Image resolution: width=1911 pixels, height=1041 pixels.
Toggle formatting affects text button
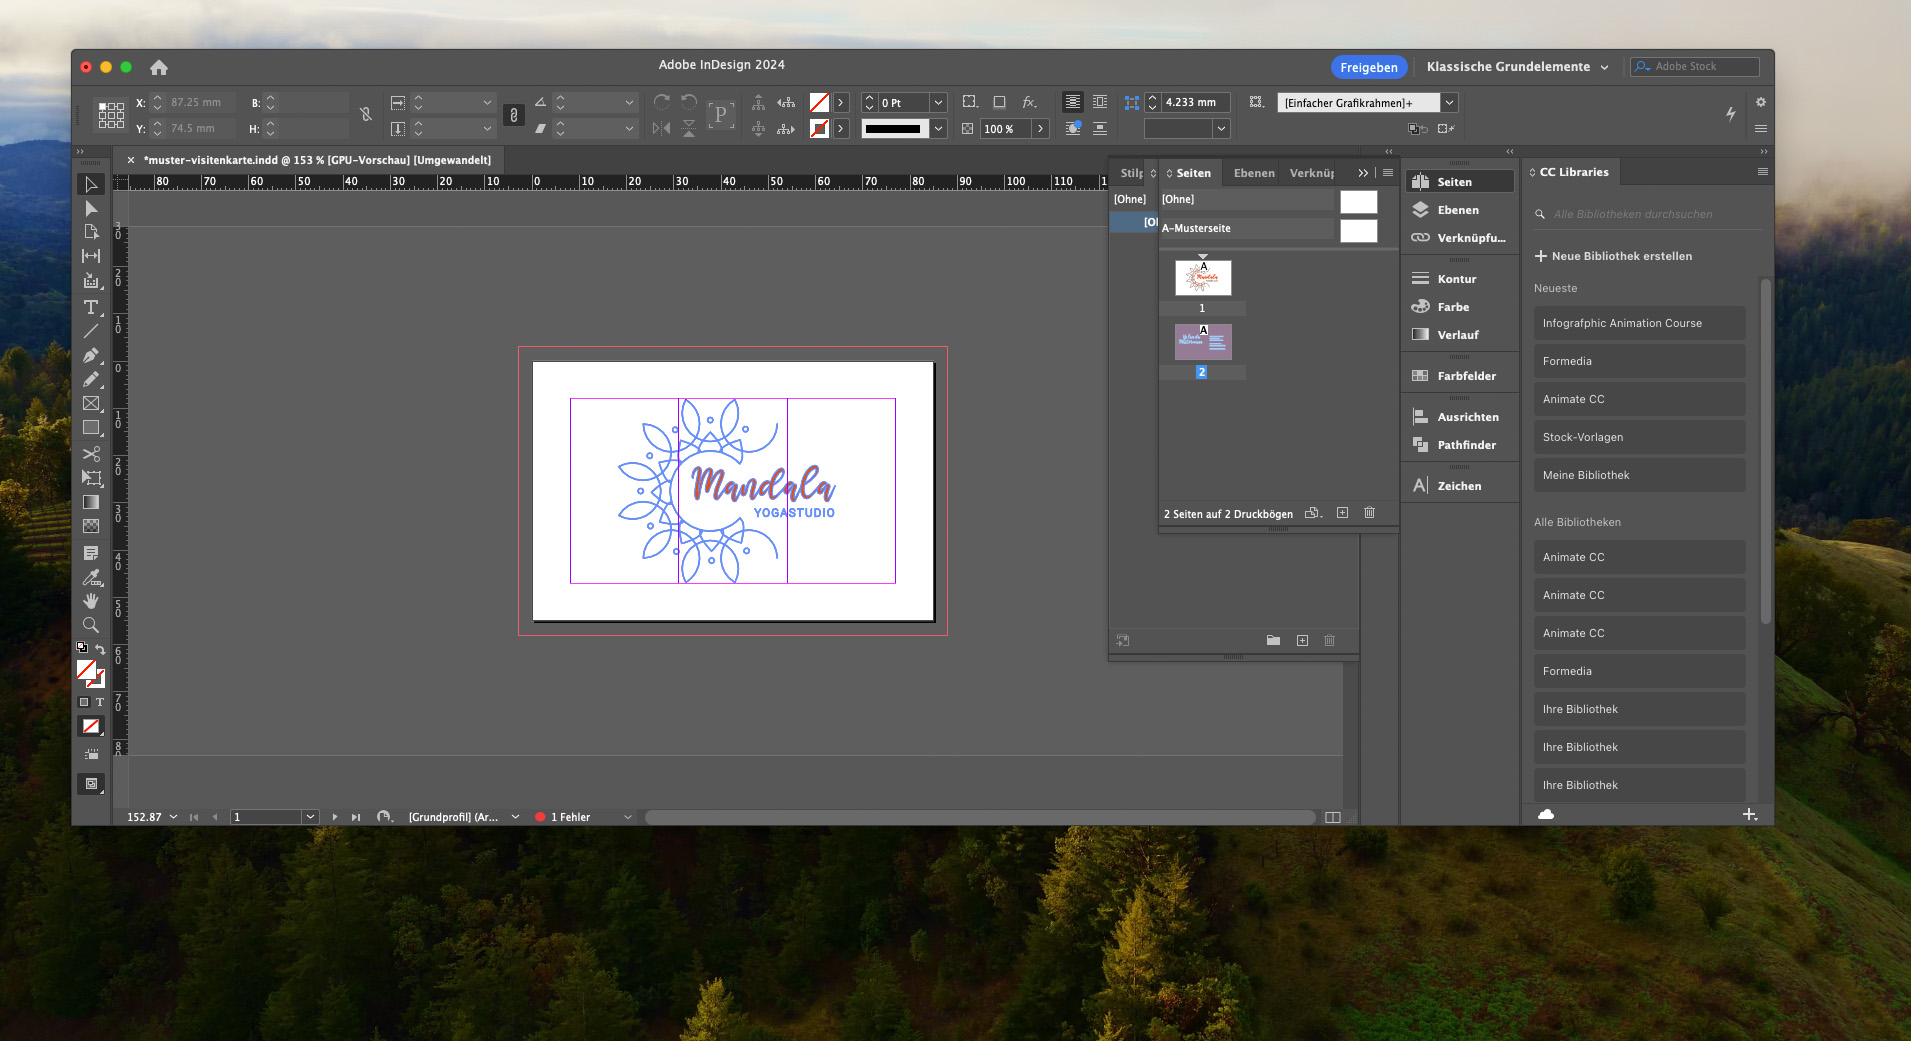tap(99, 702)
